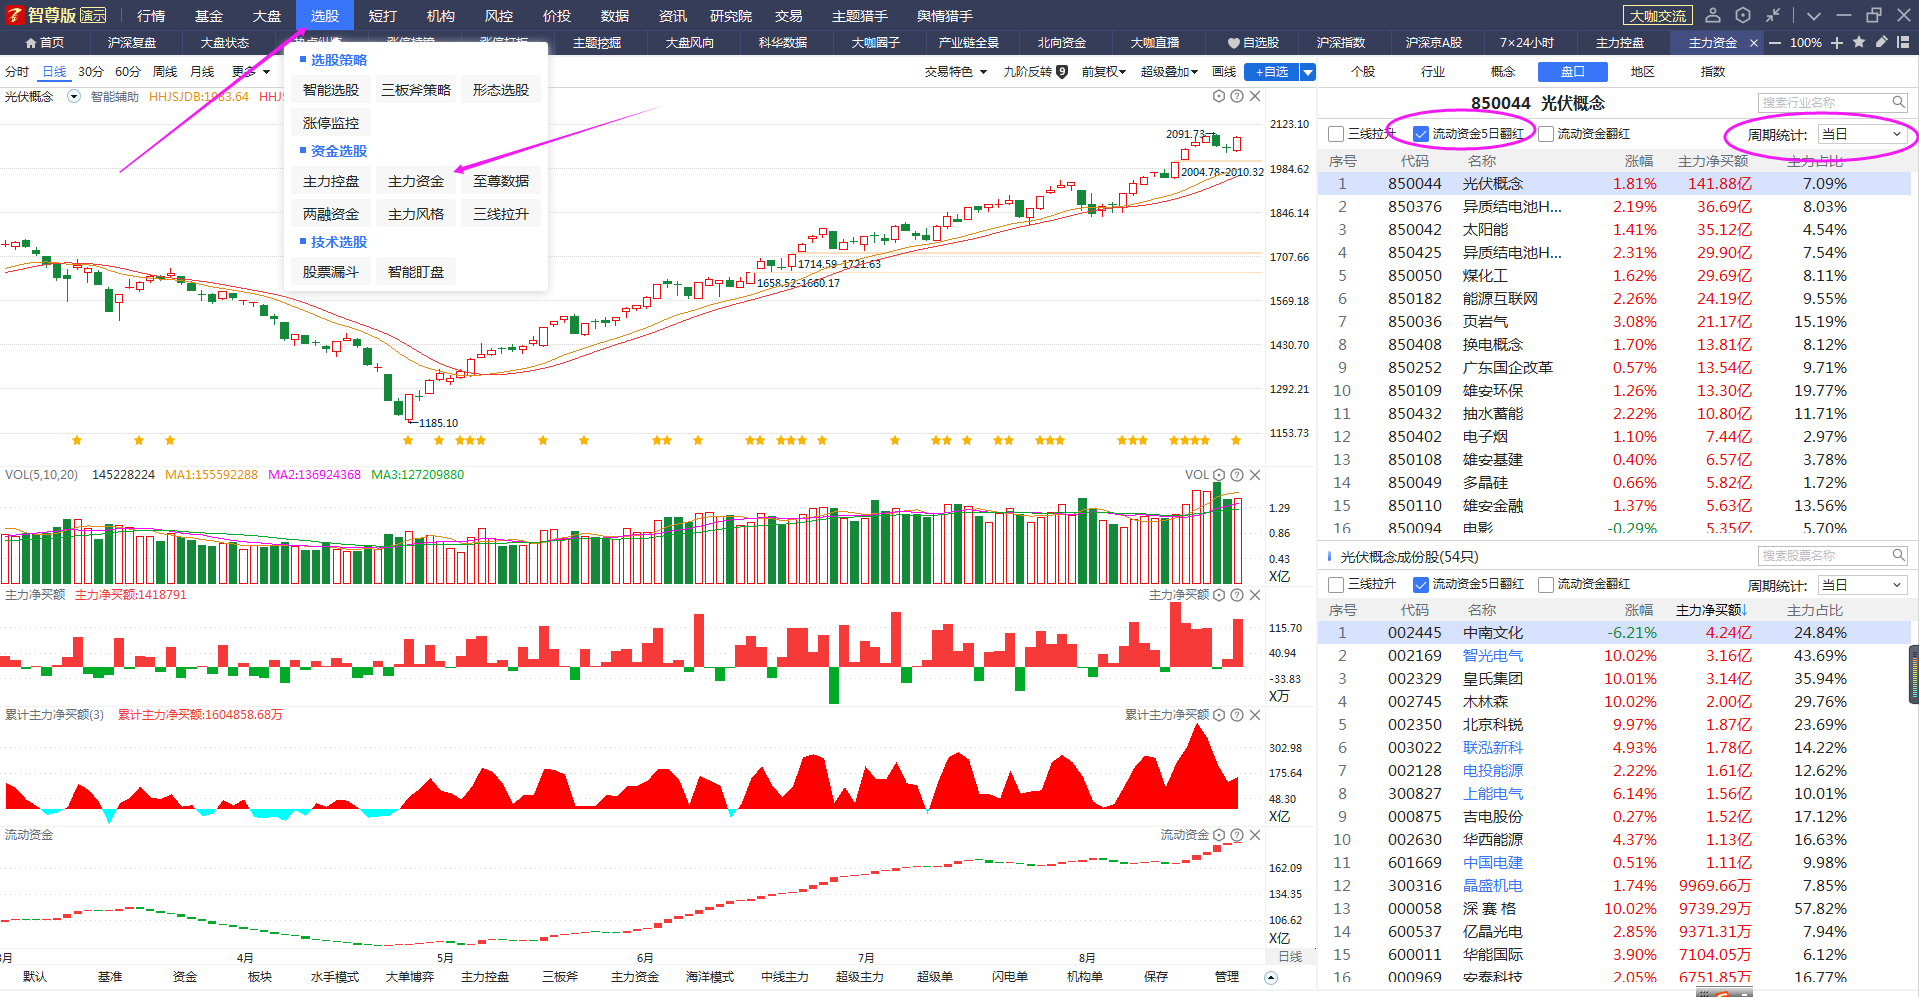Switch to the 日线 period tab
1919x997 pixels.
coord(54,72)
